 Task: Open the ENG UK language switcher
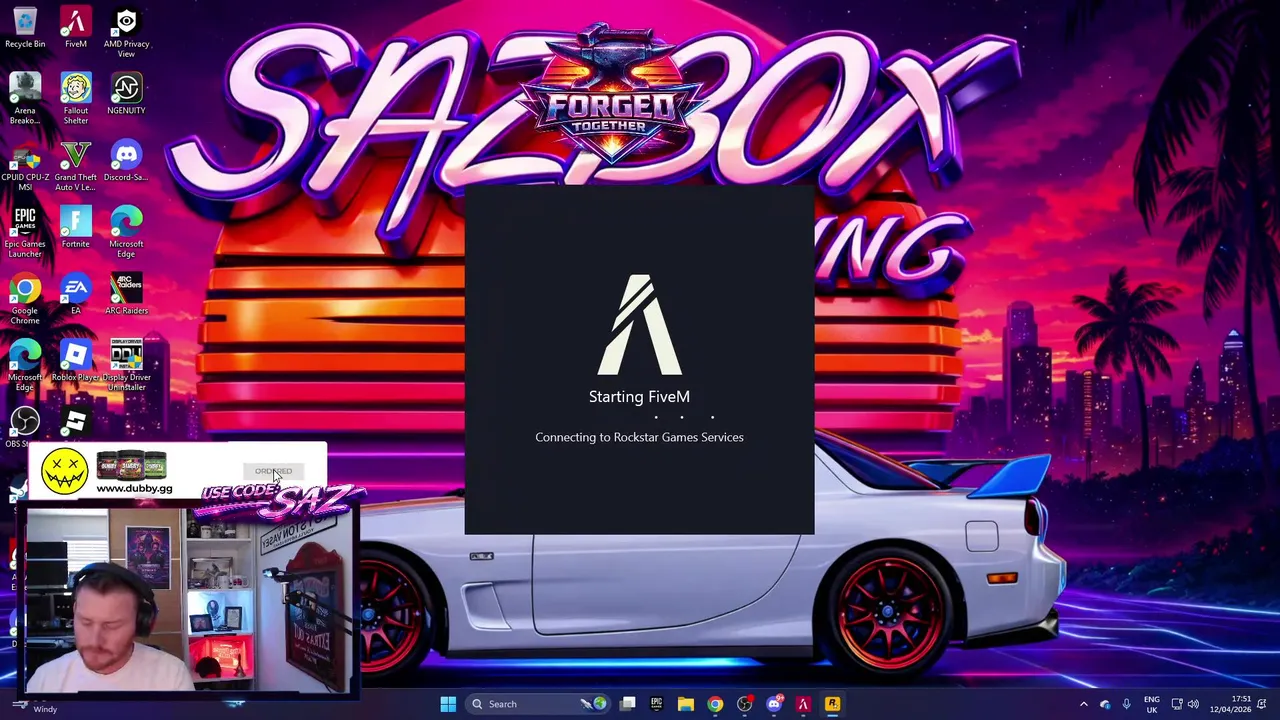point(1152,704)
